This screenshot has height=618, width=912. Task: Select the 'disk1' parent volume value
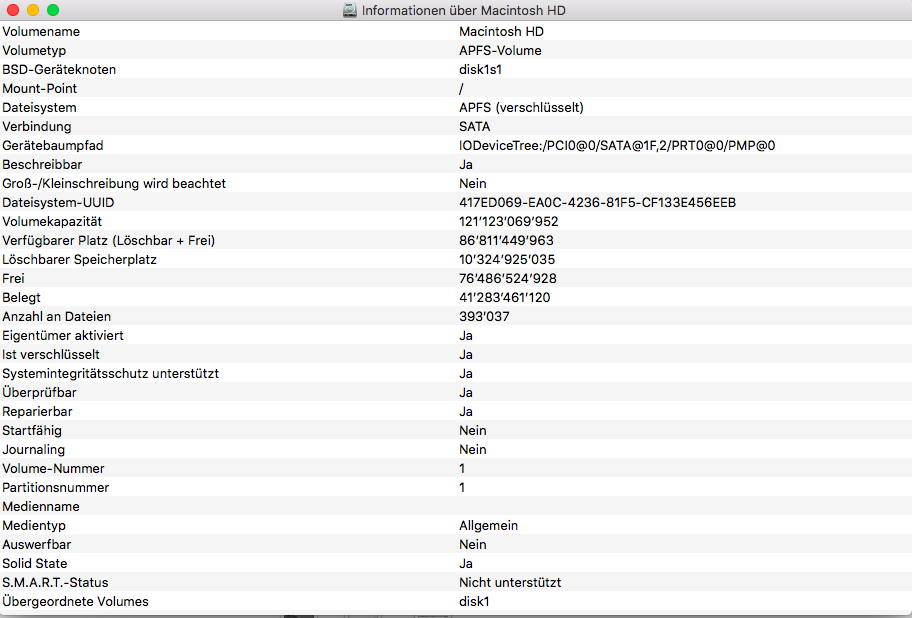(474, 602)
